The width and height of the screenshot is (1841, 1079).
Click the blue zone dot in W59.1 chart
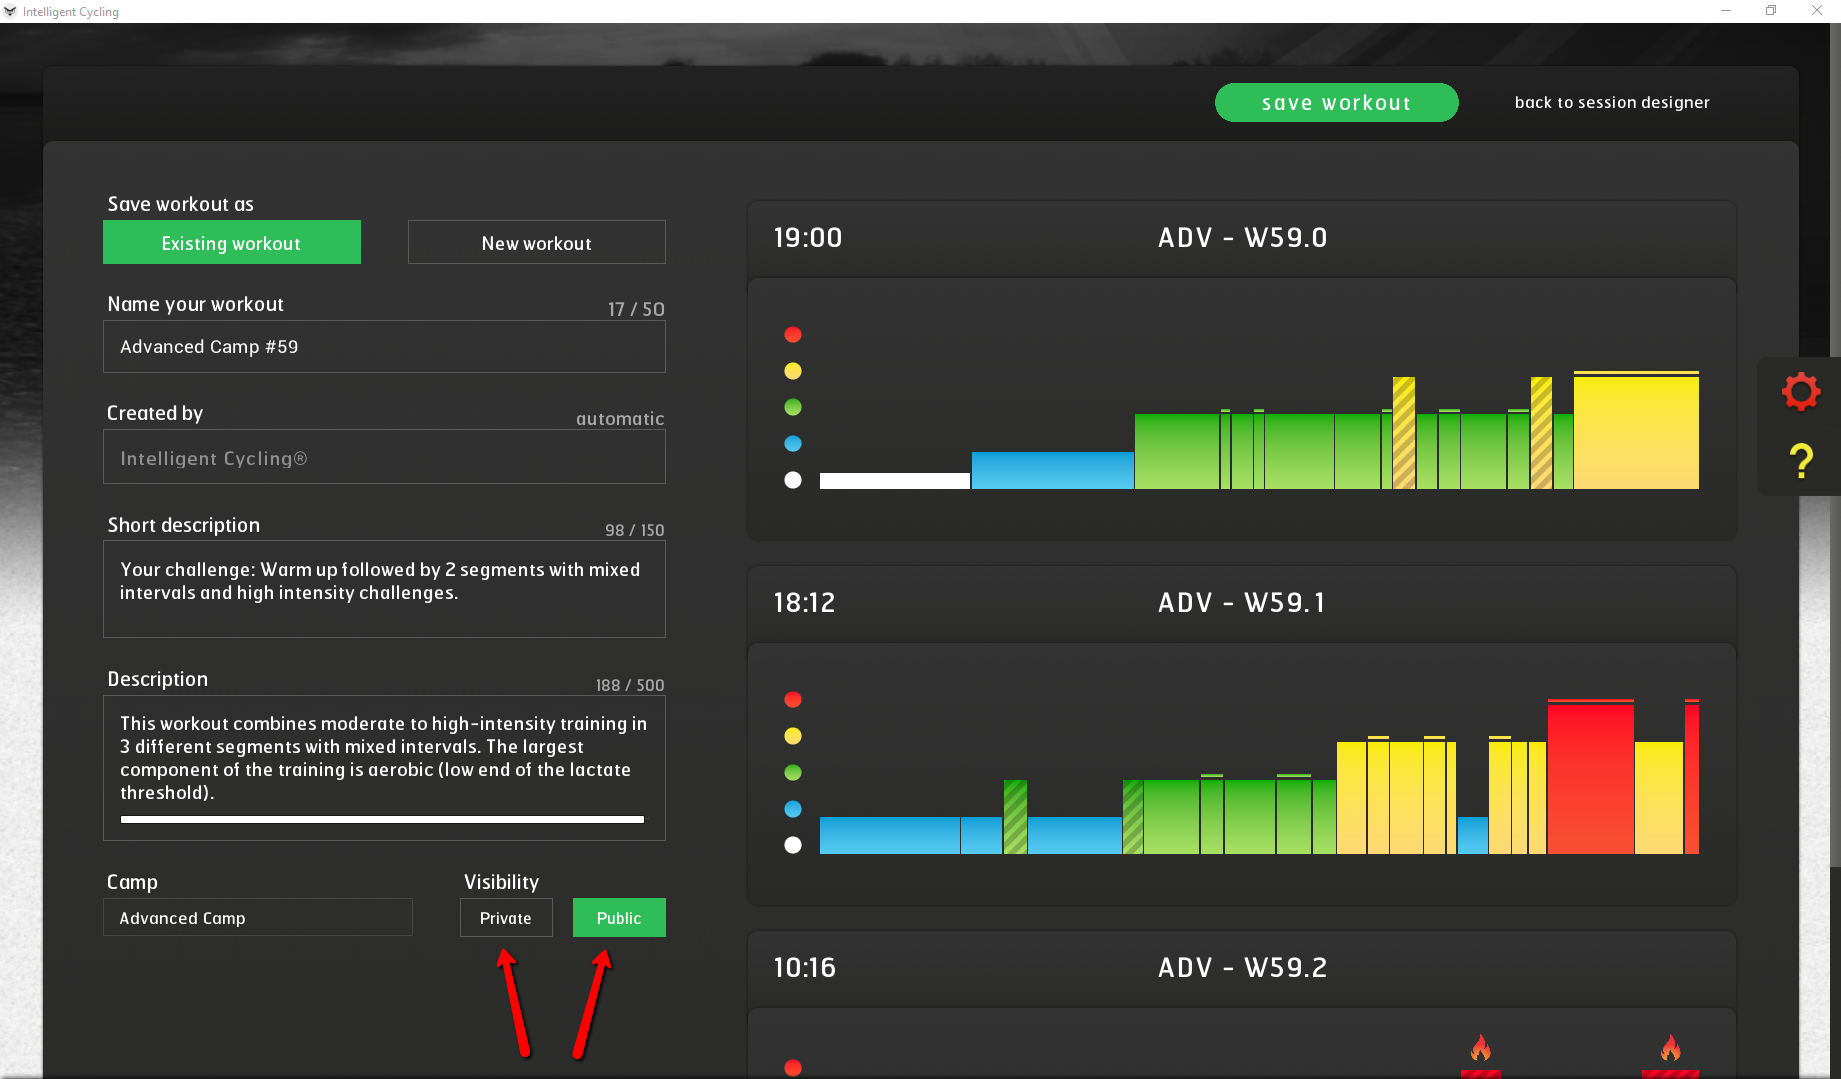[793, 809]
